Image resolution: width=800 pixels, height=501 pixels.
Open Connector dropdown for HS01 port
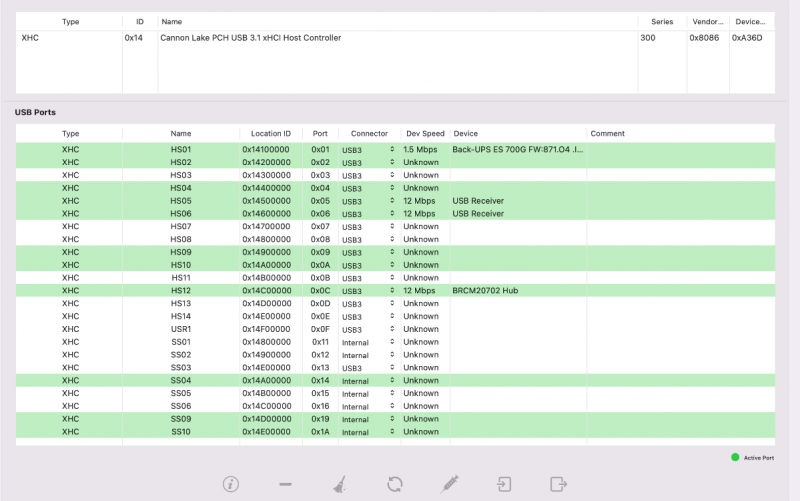[367, 150]
